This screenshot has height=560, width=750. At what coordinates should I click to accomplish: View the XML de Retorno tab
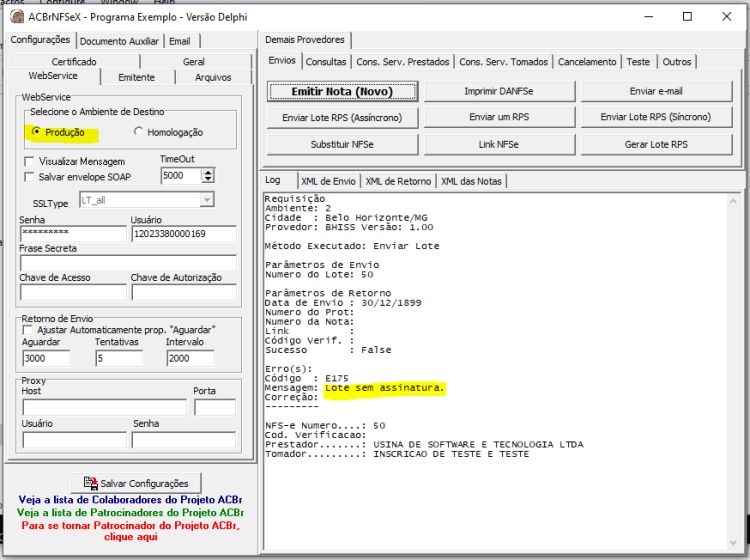click(x=398, y=181)
